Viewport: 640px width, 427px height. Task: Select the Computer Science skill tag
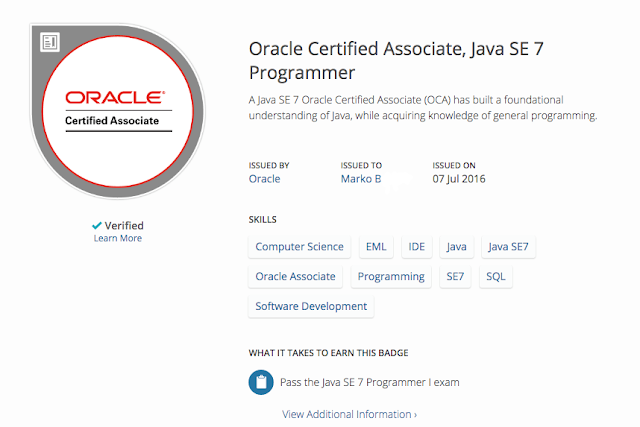tap(299, 247)
